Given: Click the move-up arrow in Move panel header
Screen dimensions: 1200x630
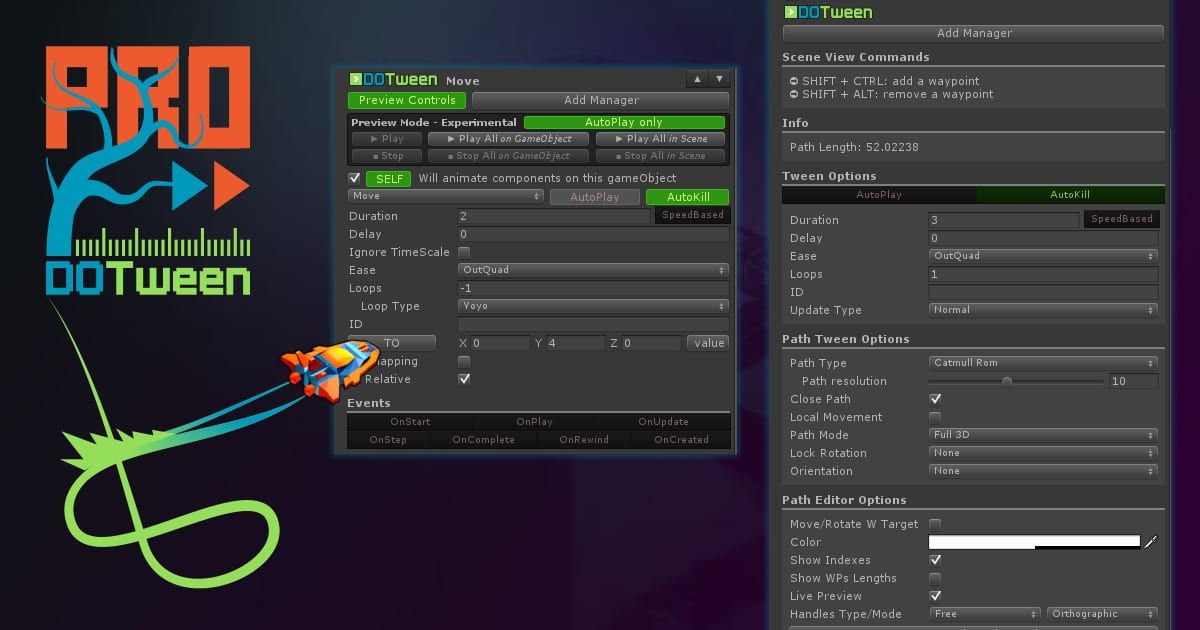Looking at the screenshot, I should pyautogui.click(x=697, y=79).
